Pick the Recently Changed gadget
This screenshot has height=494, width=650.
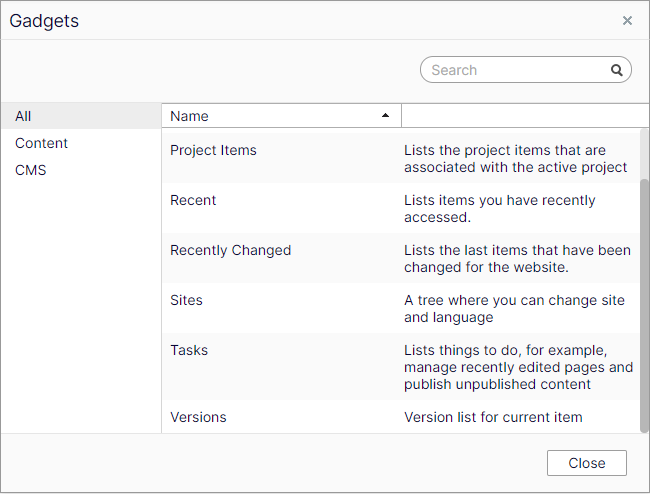(230, 250)
